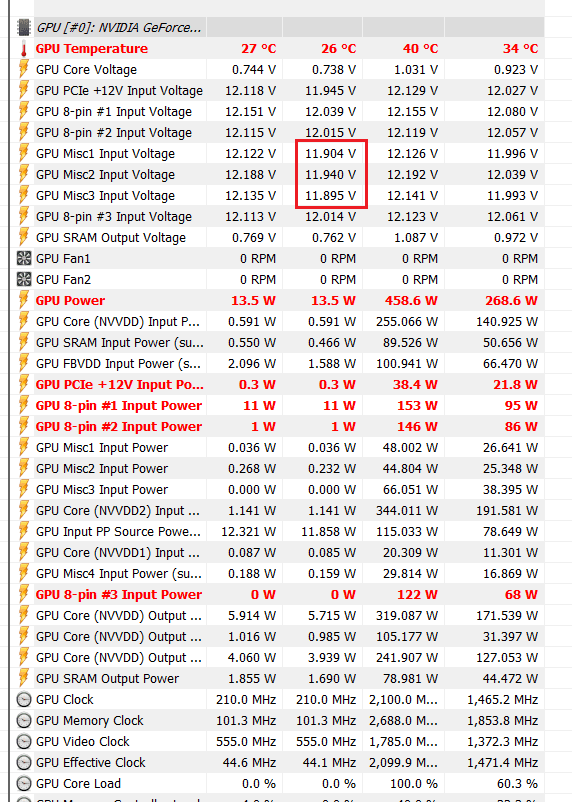Click the clock icon beside GPU Memory Clock
This screenshot has height=802, width=572.
[x=24, y=721]
